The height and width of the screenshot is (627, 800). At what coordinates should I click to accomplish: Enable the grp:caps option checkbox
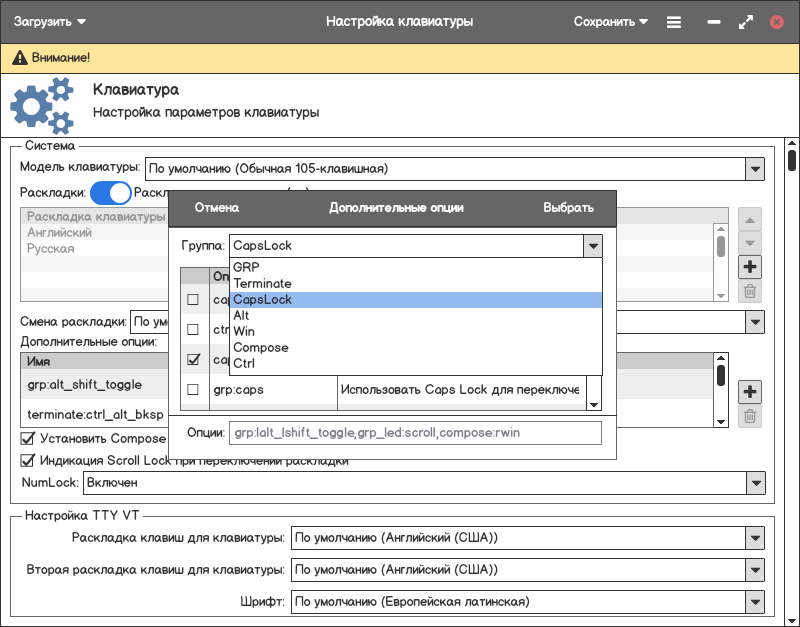click(194, 389)
